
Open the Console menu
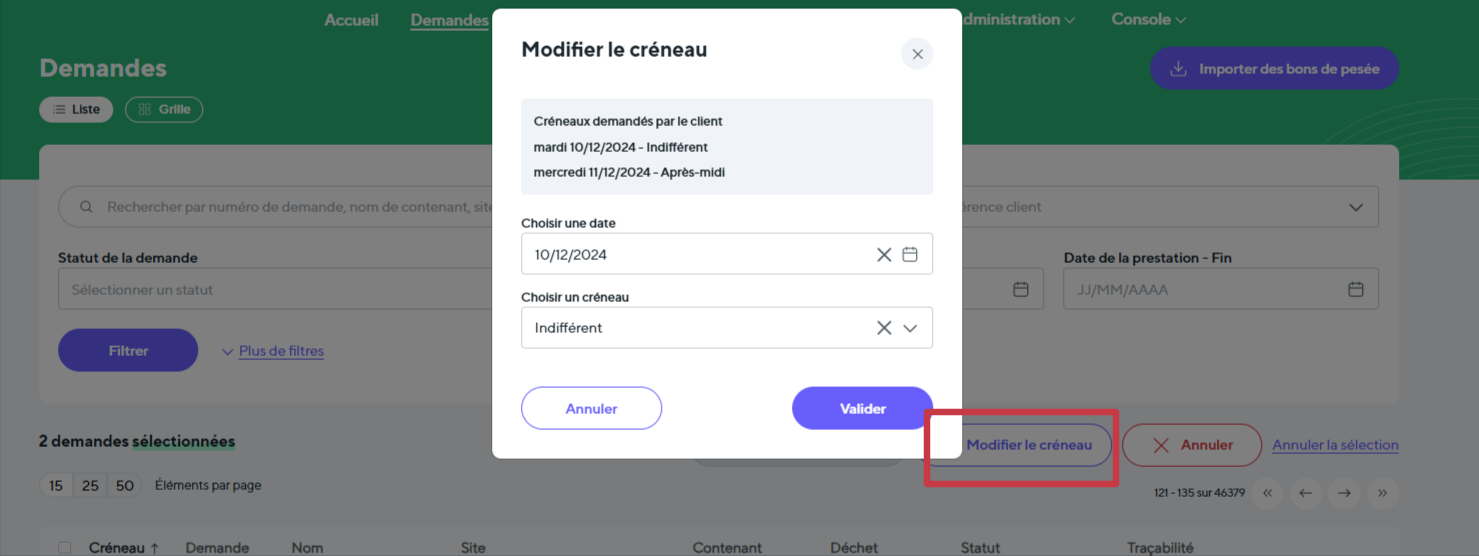click(x=1148, y=19)
